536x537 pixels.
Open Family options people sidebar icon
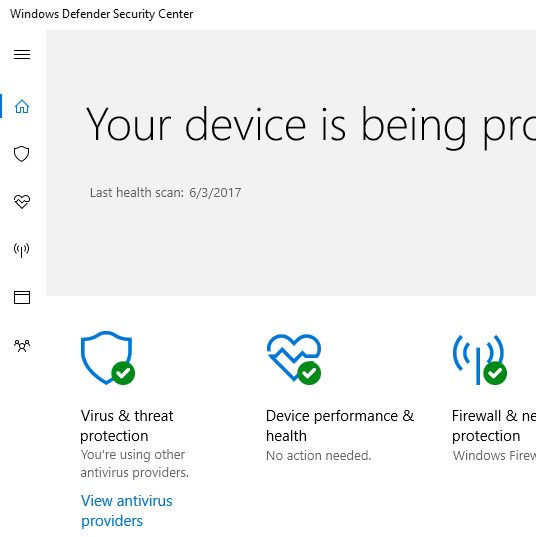pos(22,346)
